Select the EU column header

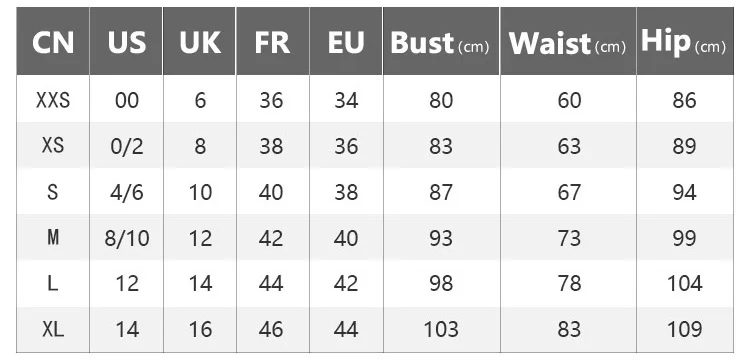[x=346, y=42]
